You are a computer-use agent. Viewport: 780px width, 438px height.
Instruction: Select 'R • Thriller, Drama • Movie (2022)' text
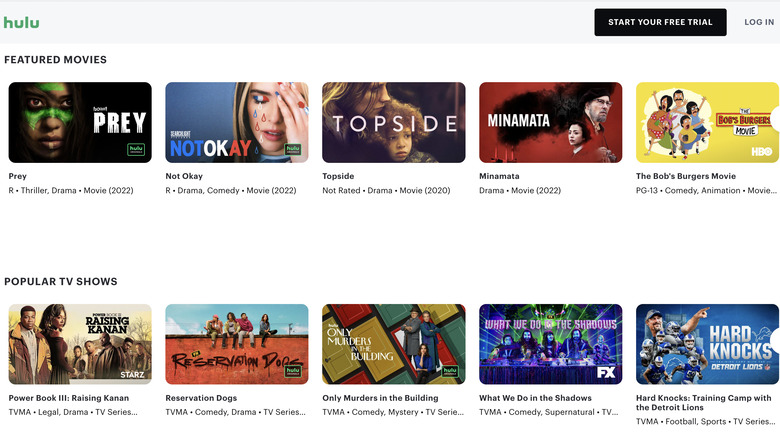[x=71, y=191]
